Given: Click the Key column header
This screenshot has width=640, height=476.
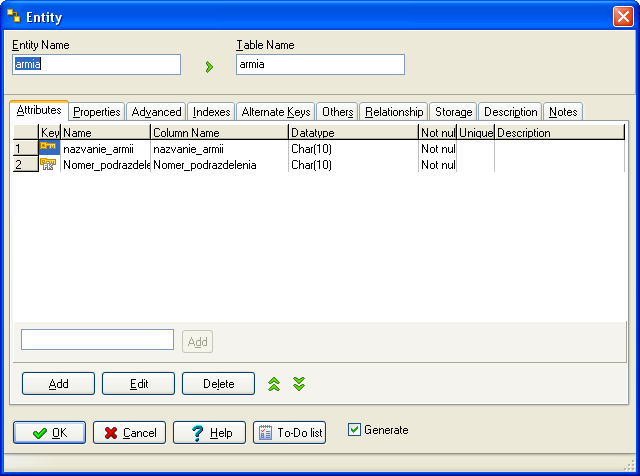Looking at the screenshot, I should (50, 133).
